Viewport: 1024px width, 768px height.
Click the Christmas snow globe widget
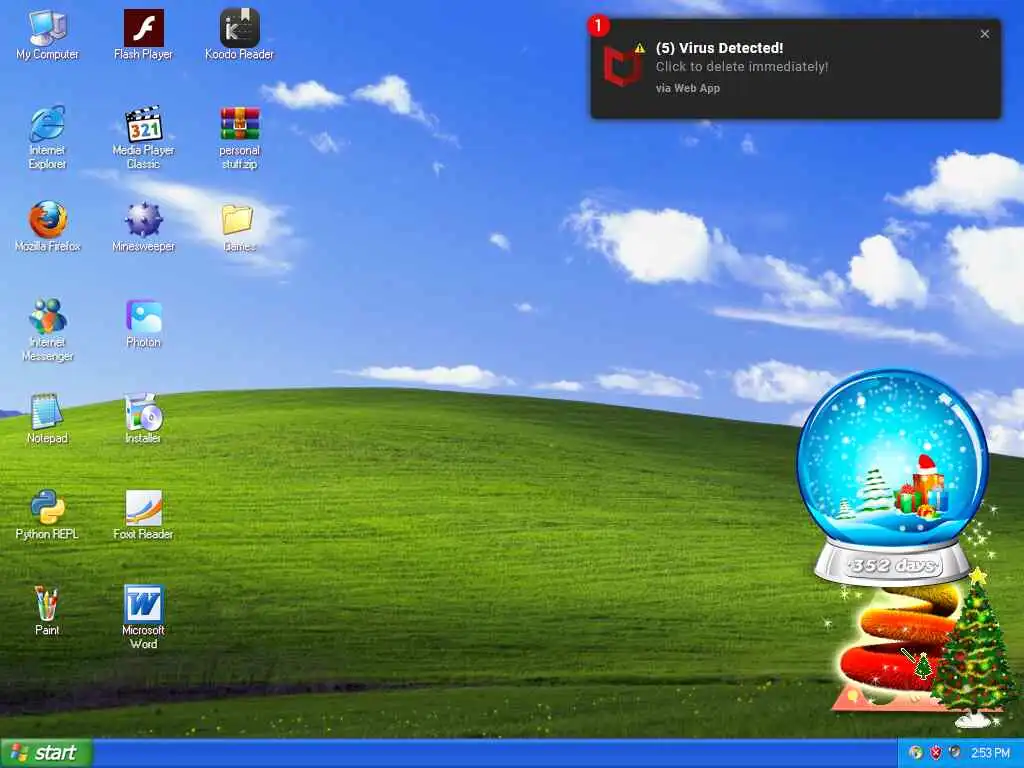coord(892,477)
